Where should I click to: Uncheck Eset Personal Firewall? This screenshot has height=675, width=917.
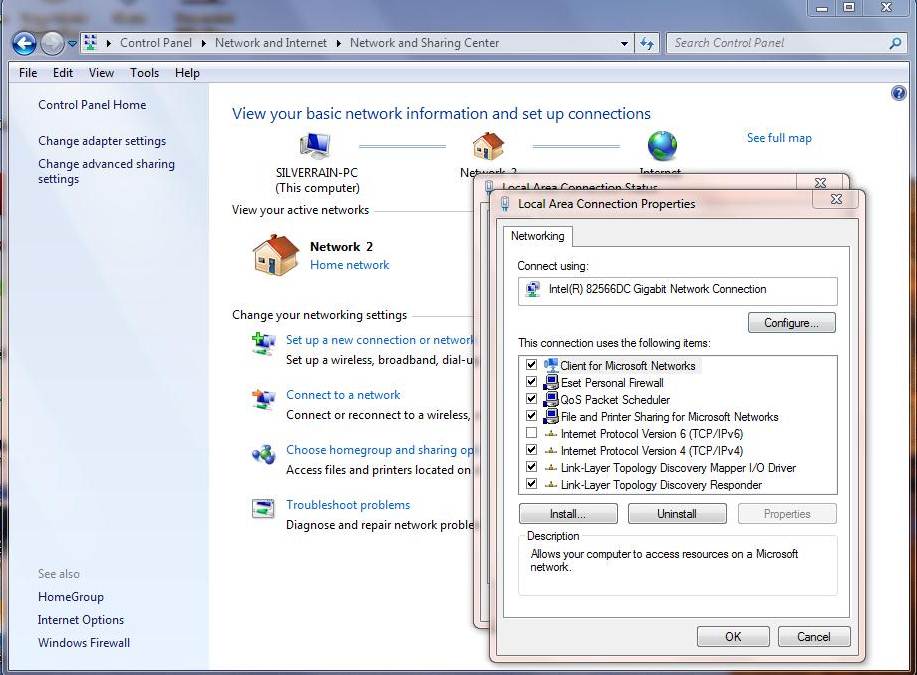[x=531, y=382]
